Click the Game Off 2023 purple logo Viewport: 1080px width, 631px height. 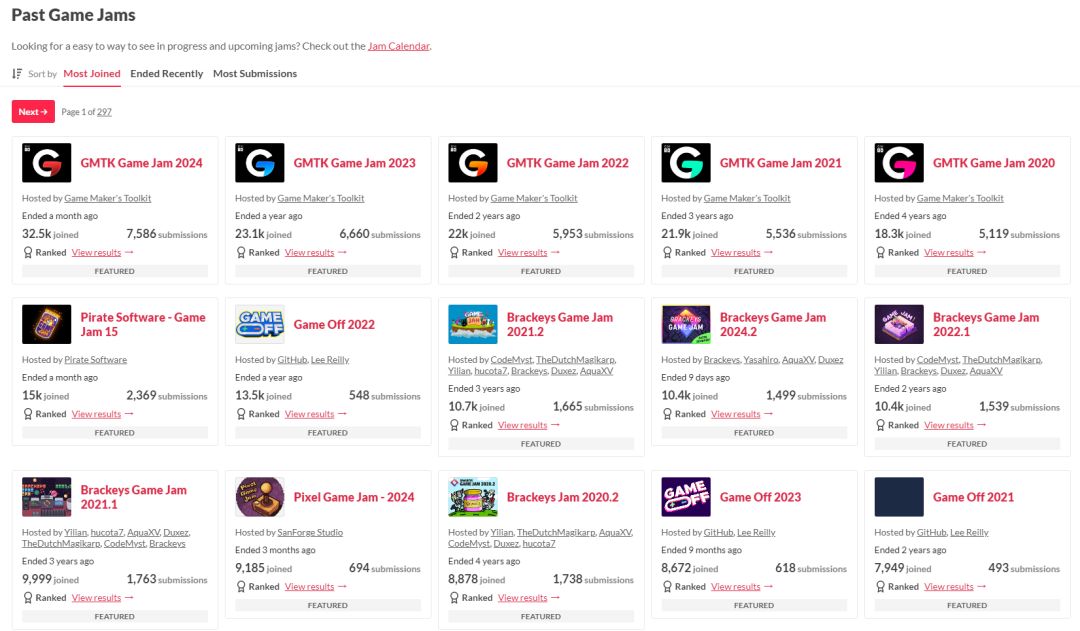coord(686,497)
